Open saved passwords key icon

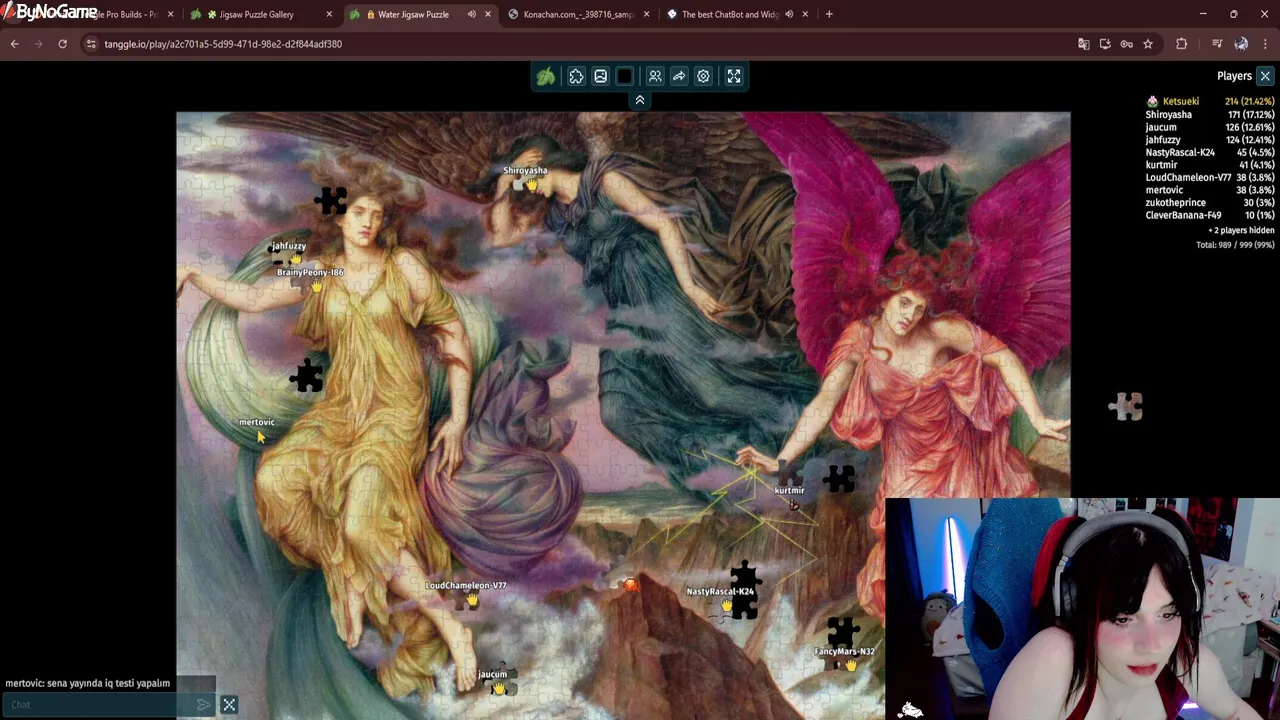(1126, 44)
